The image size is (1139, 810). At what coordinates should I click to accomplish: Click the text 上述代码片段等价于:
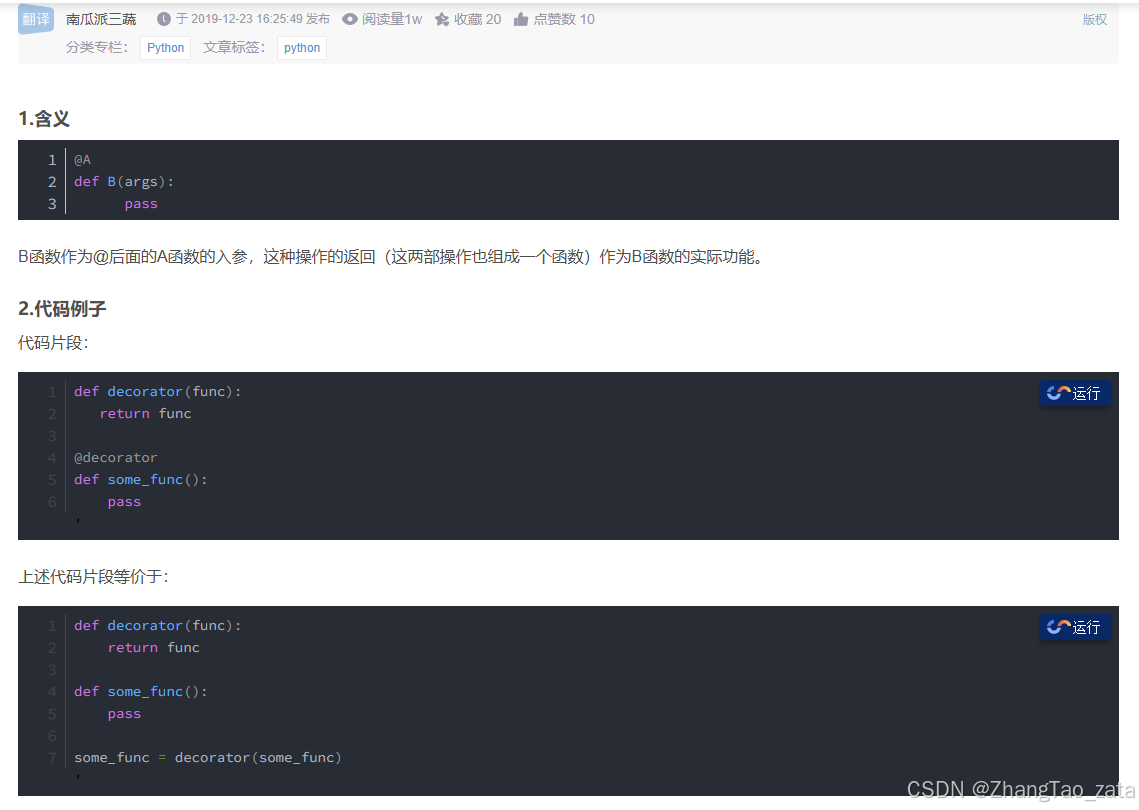(x=94, y=577)
